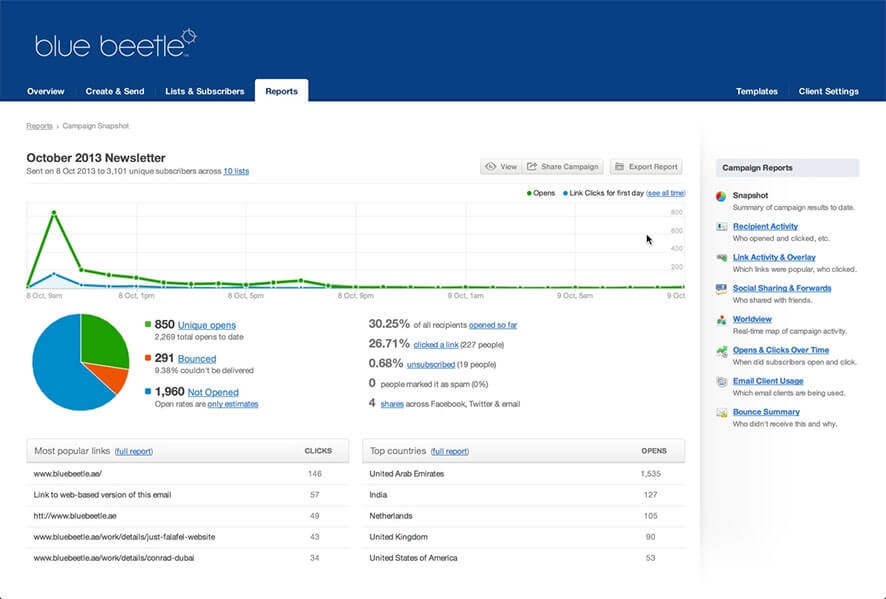Click the Opens & Clicks Over Time icon
This screenshot has height=599, width=886.
722,351
